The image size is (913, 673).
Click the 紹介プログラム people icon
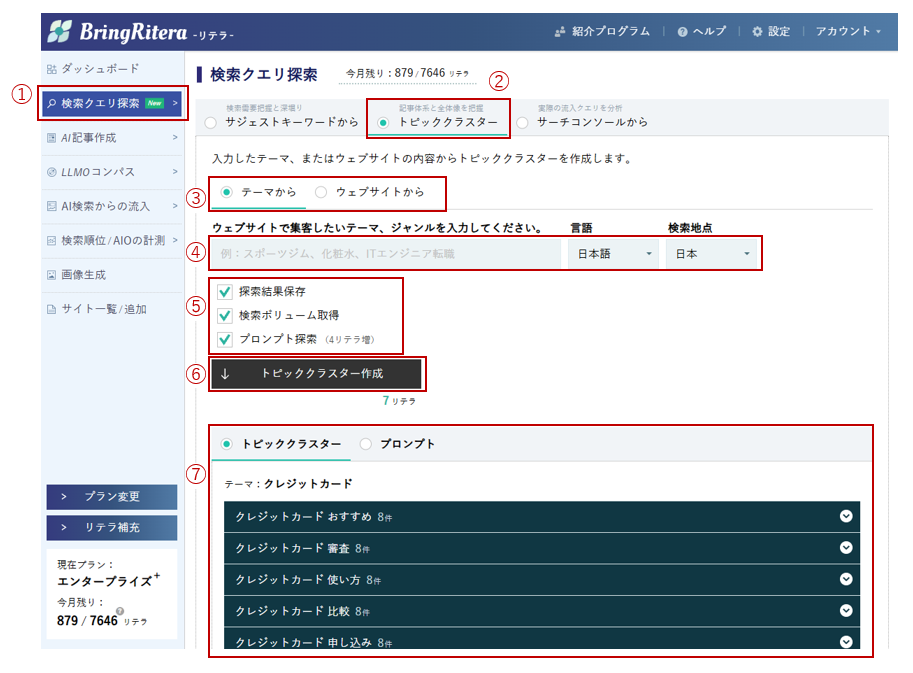(x=560, y=31)
